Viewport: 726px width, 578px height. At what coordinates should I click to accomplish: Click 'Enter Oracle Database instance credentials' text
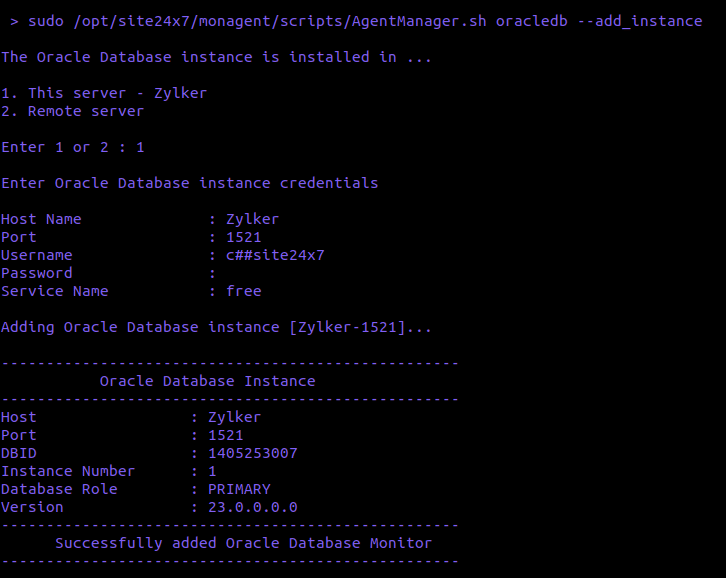coord(189,183)
